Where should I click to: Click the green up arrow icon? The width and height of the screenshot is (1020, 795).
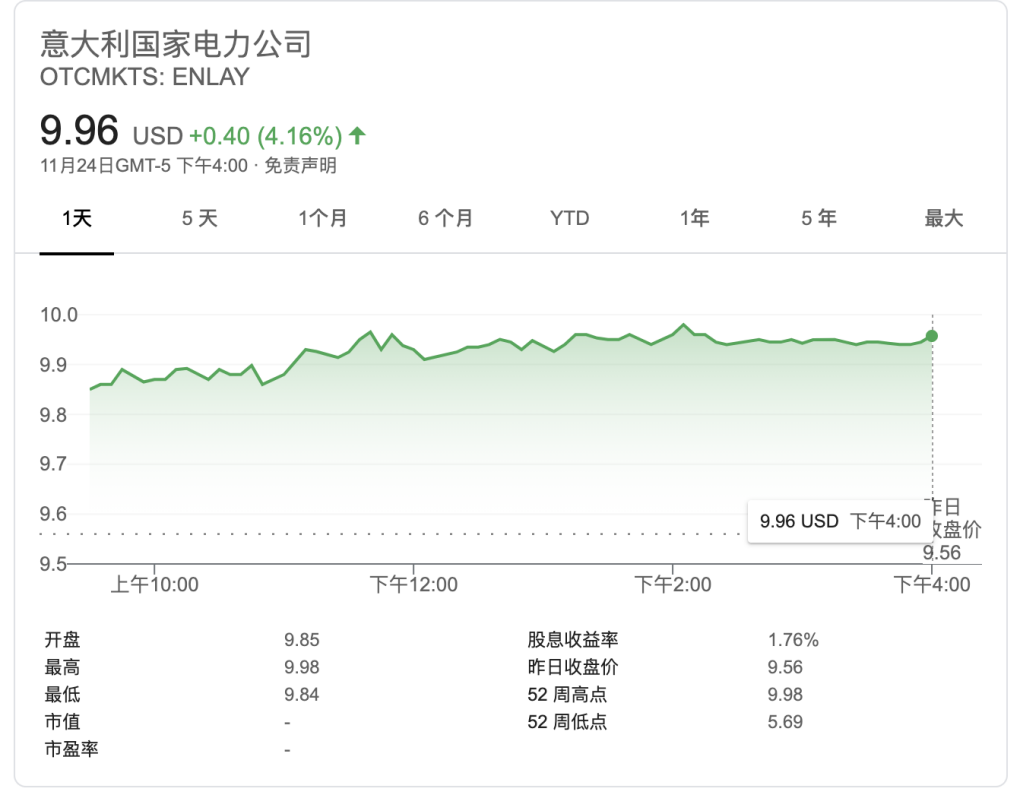pos(358,135)
